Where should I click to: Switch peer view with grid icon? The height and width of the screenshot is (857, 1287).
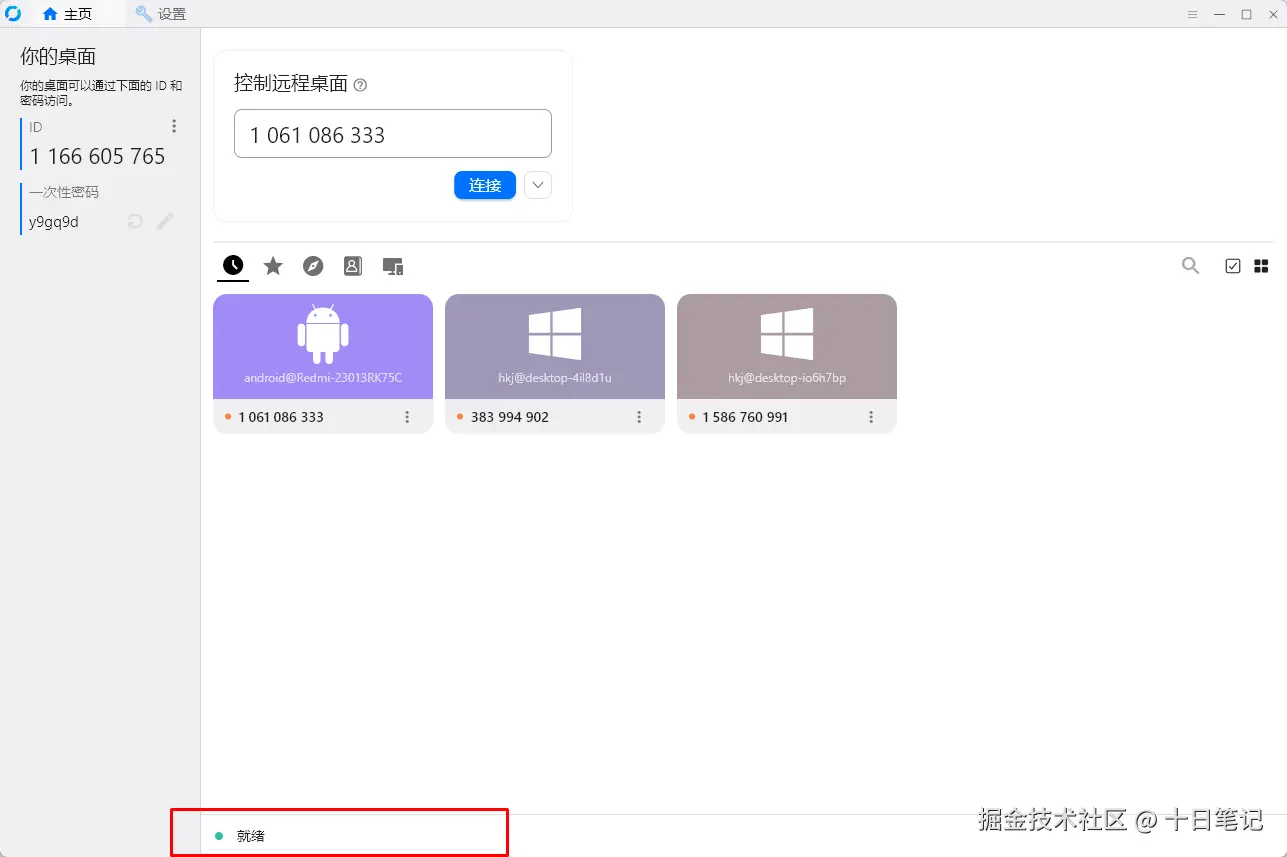coord(1261,266)
